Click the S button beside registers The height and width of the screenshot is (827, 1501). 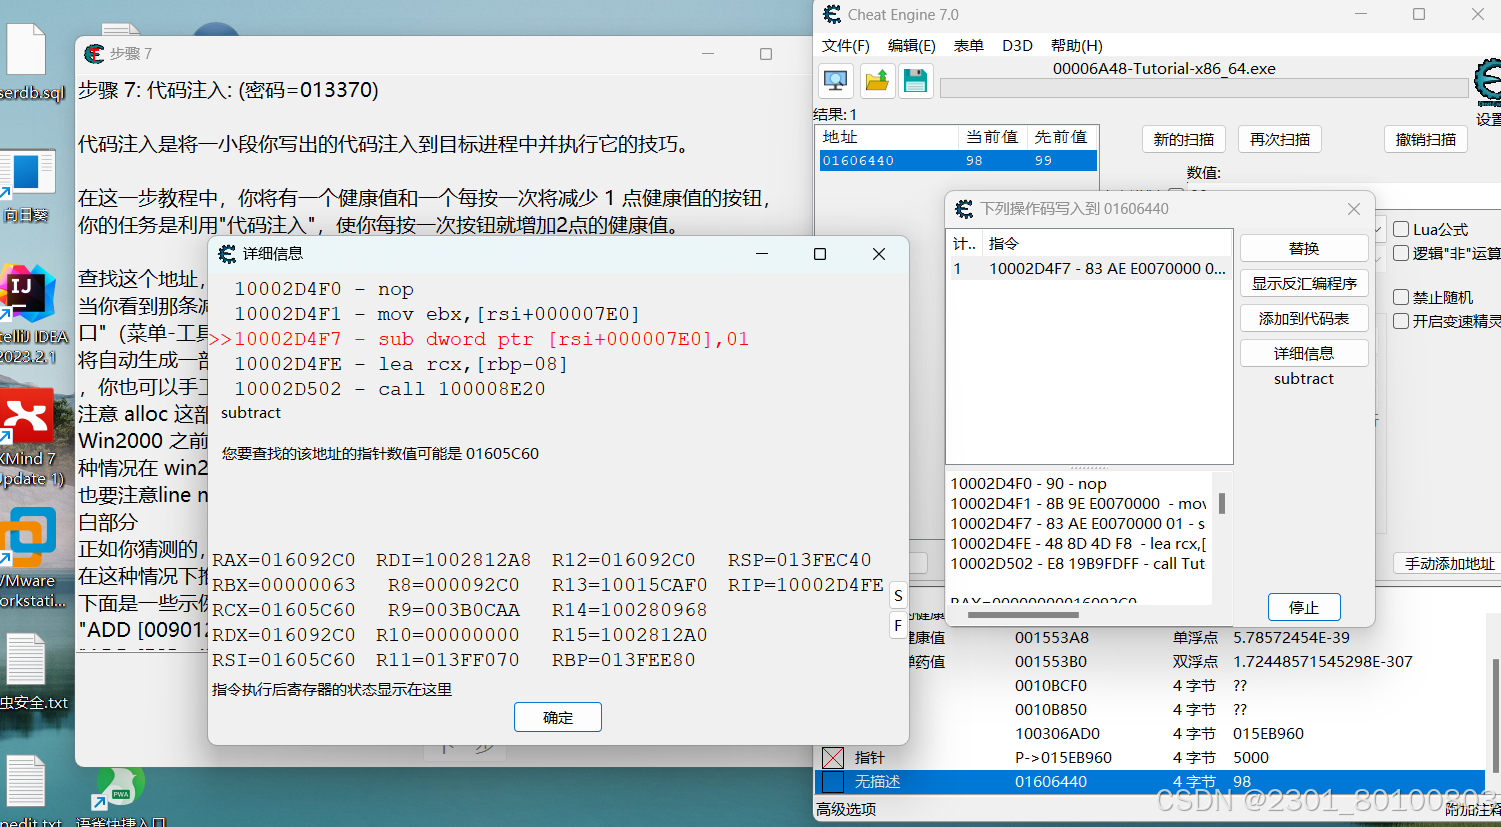[x=898, y=596]
